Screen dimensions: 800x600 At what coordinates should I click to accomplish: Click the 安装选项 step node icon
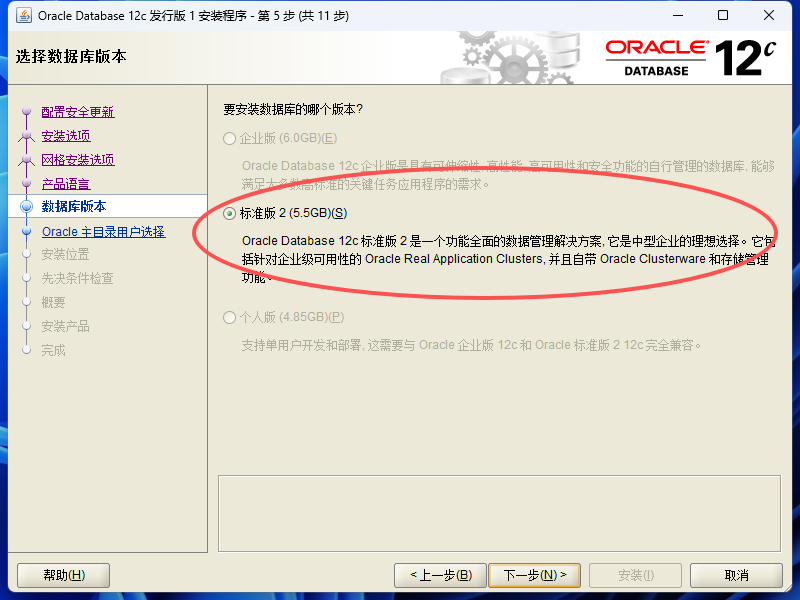click(27, 136)
